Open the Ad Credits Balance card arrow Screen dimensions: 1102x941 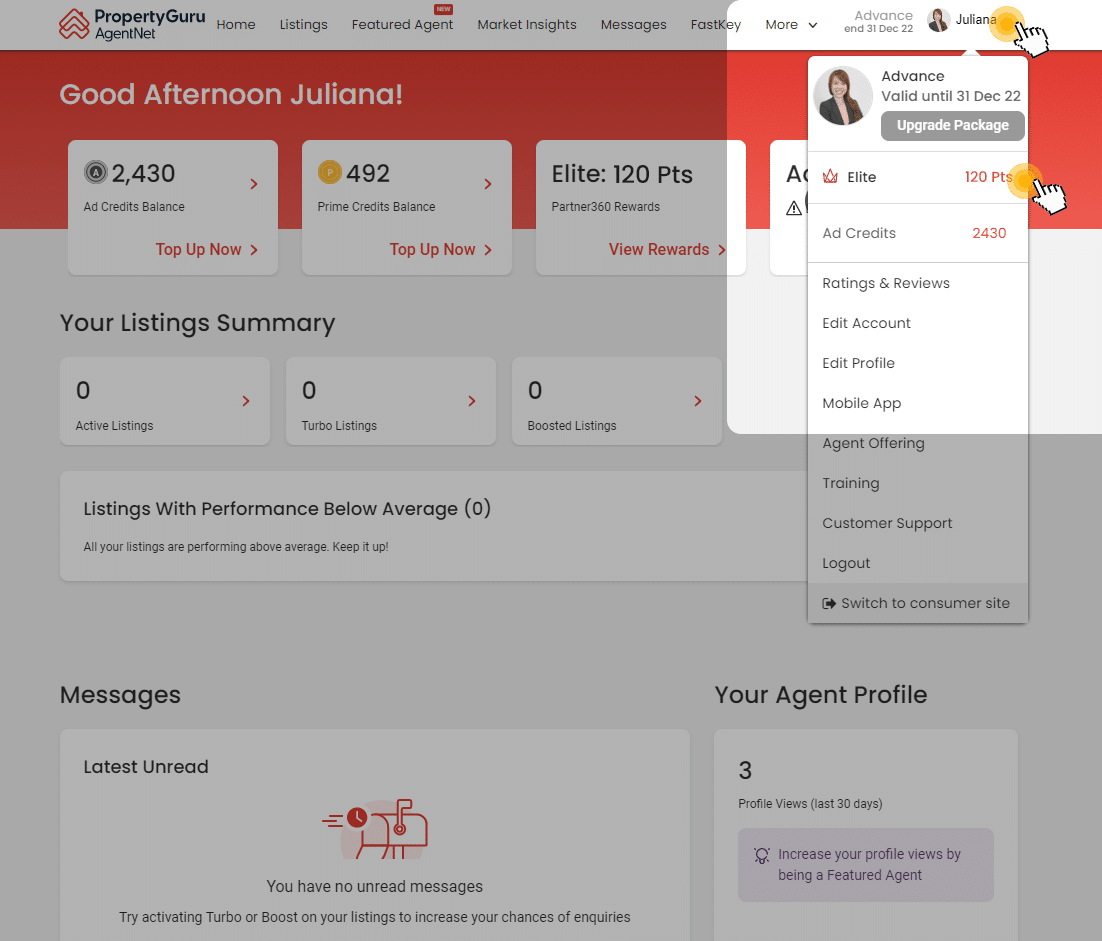point(254,184)
